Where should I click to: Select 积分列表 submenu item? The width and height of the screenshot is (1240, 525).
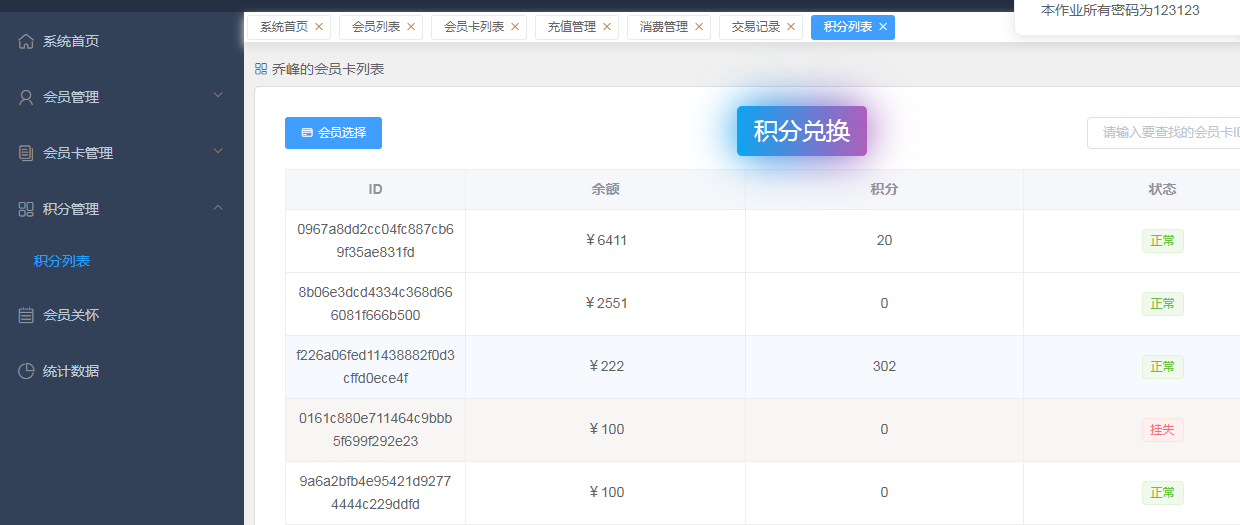point(122,261)
